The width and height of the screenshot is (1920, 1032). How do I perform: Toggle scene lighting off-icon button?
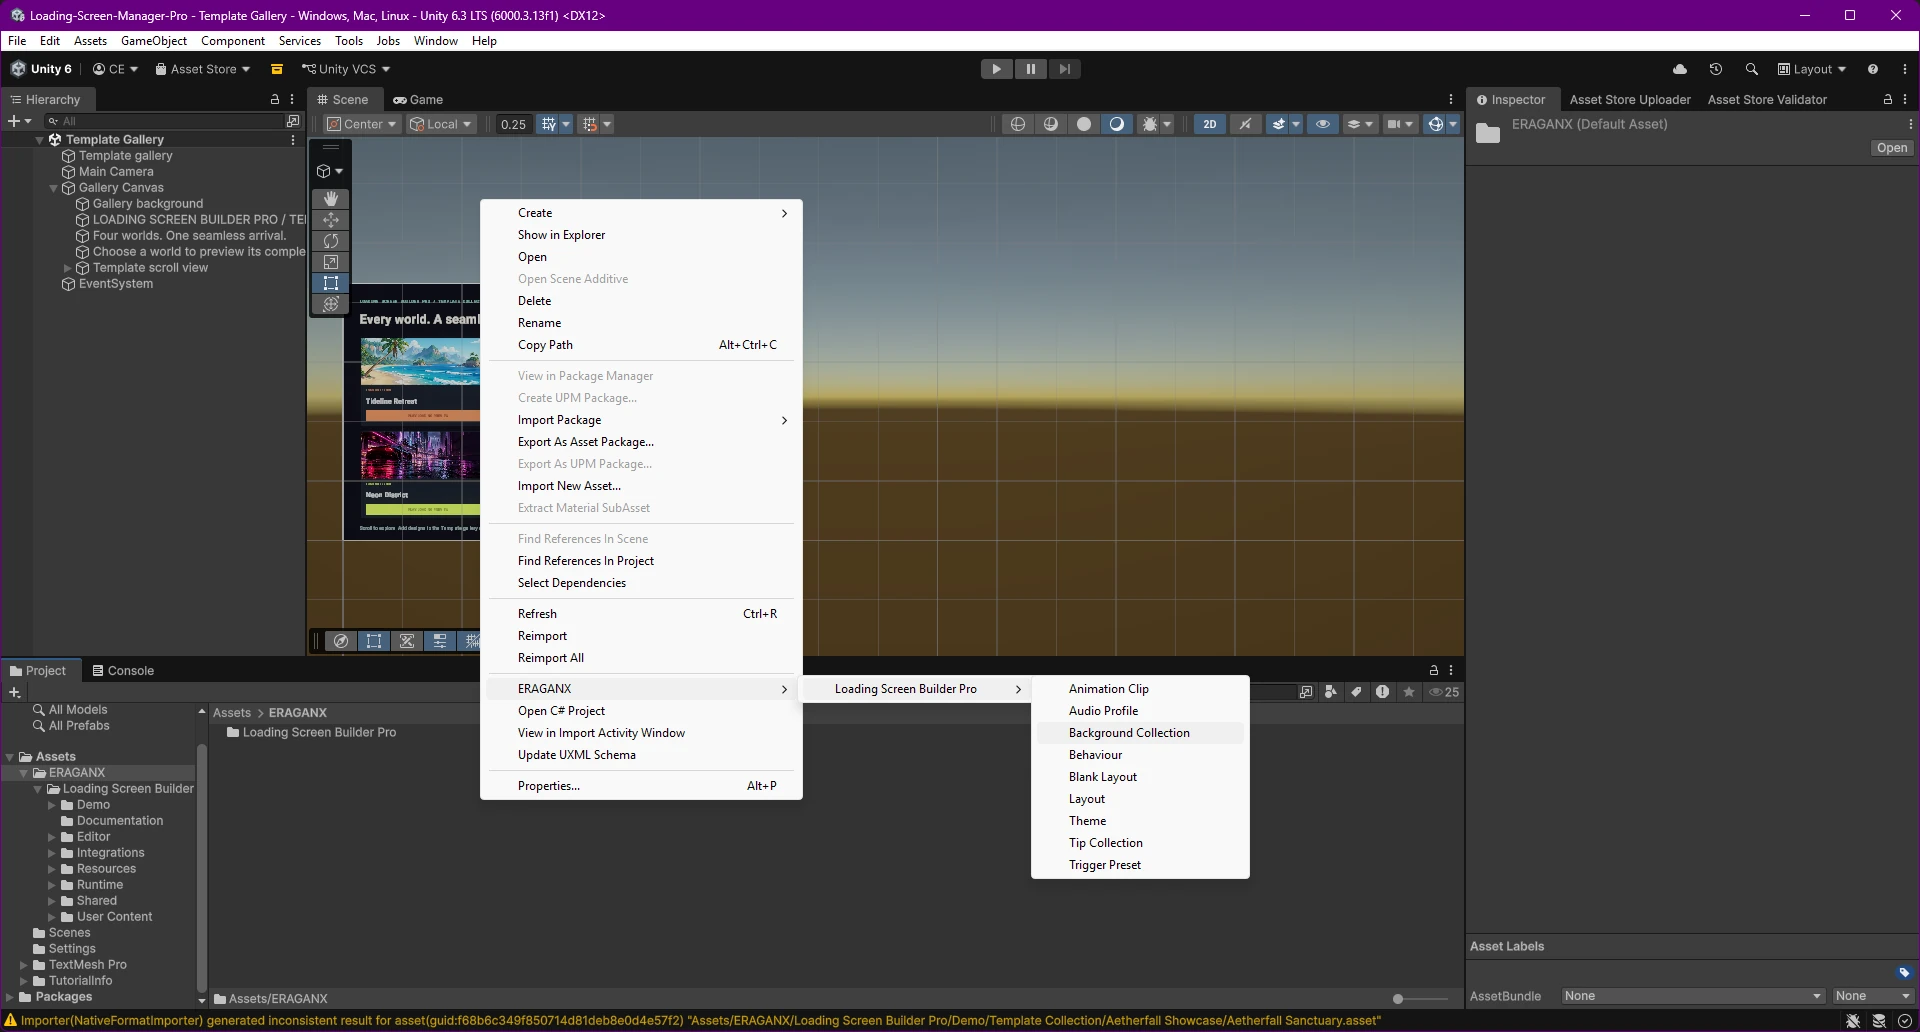[1245, 124]
